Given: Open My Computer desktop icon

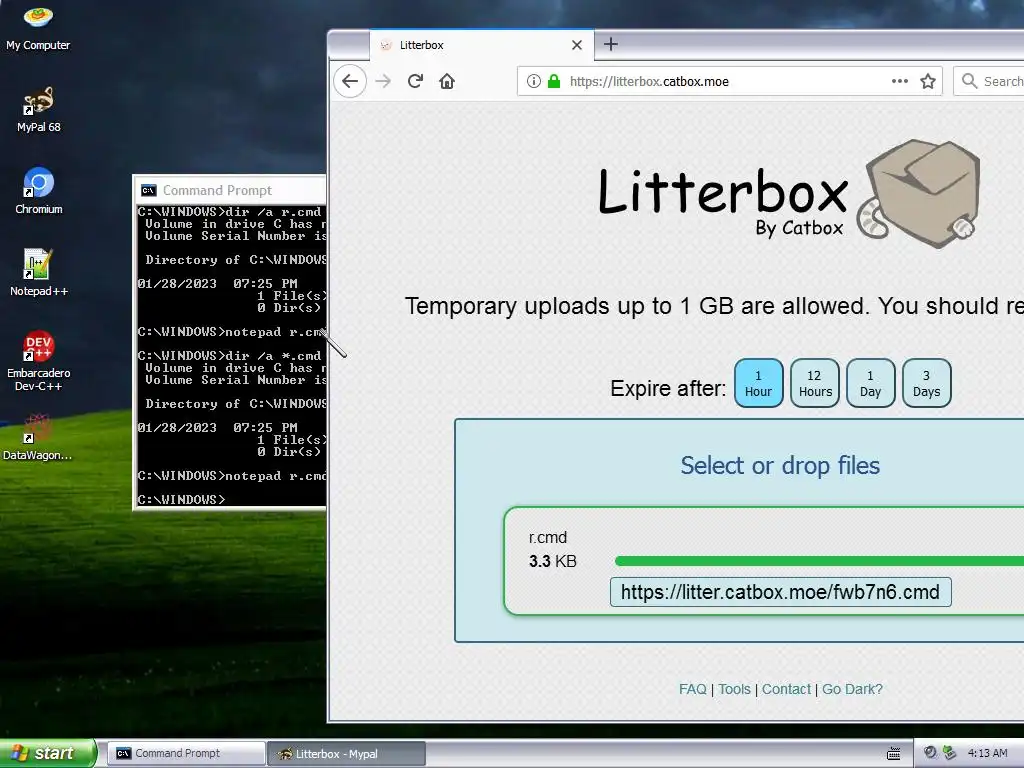Looking at the screenshot, I should pyautogui.click(x=38, y=26).
